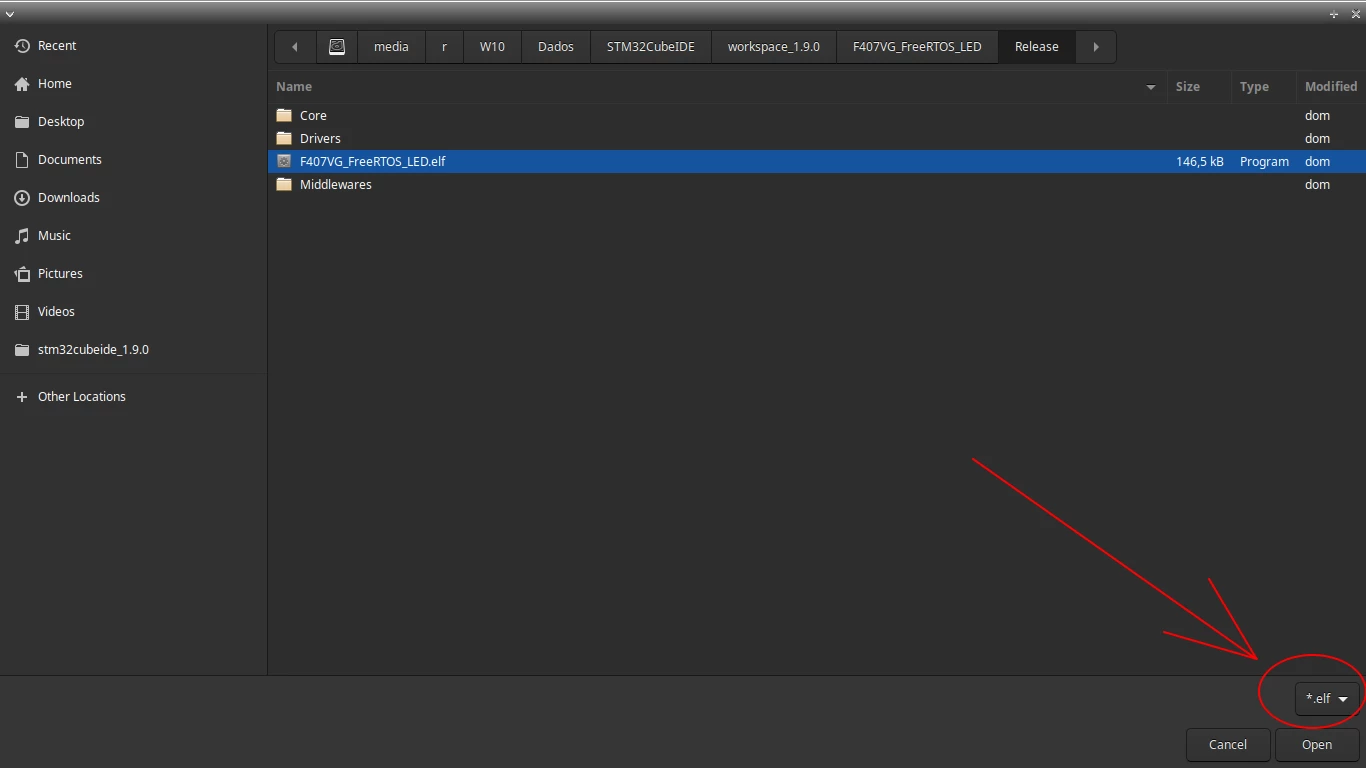Close the file chooser window
1366x768 pixels.
click(x=1355, y=14)
